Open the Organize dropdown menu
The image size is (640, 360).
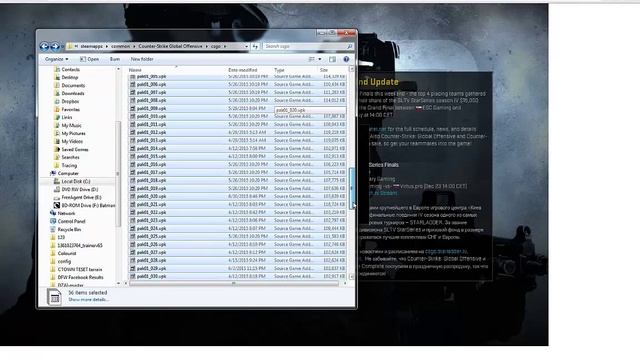[56, 59]
